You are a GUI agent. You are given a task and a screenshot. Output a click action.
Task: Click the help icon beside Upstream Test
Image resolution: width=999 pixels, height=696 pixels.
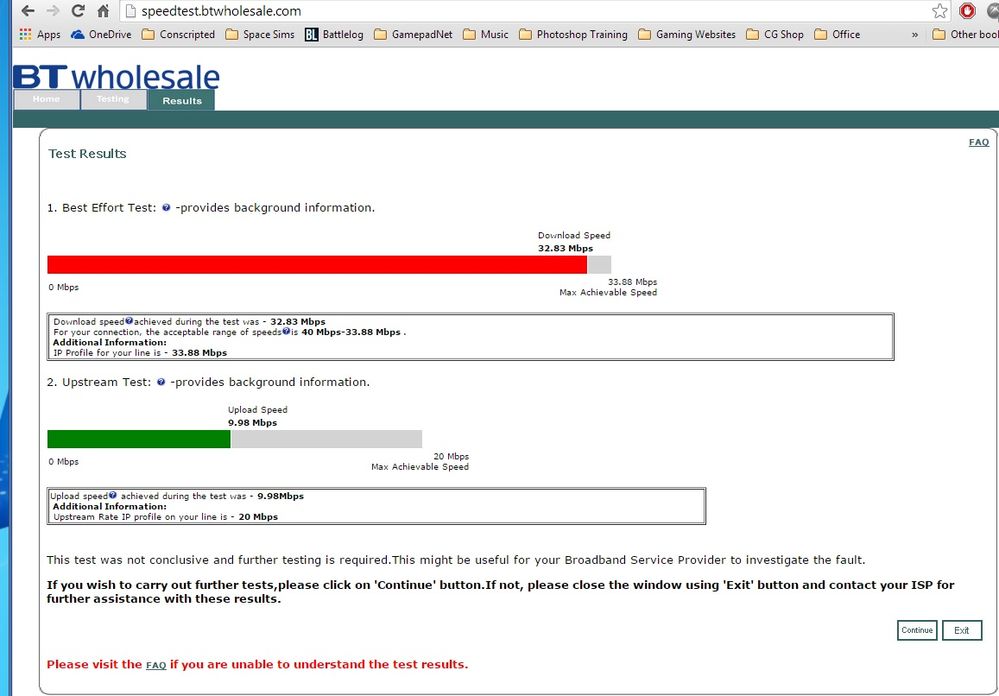pyautogui.click(x=161, y=382)
